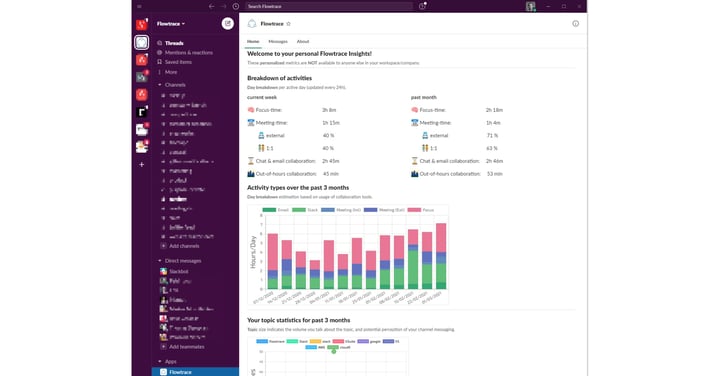This screenshot has width=720, height=376.
Task: Click current week Out-of-hours collaboration icon
Action: [x=251, y=174]
